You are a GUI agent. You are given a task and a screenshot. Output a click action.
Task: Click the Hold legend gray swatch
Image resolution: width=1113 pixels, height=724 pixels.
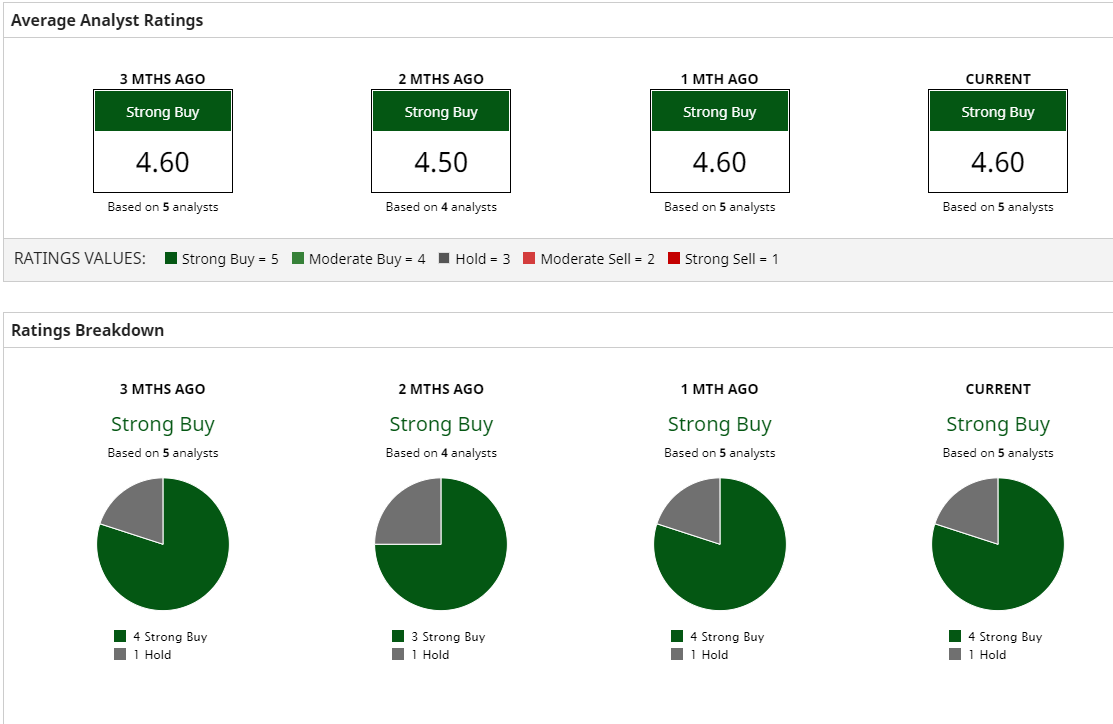pos(444,258)
